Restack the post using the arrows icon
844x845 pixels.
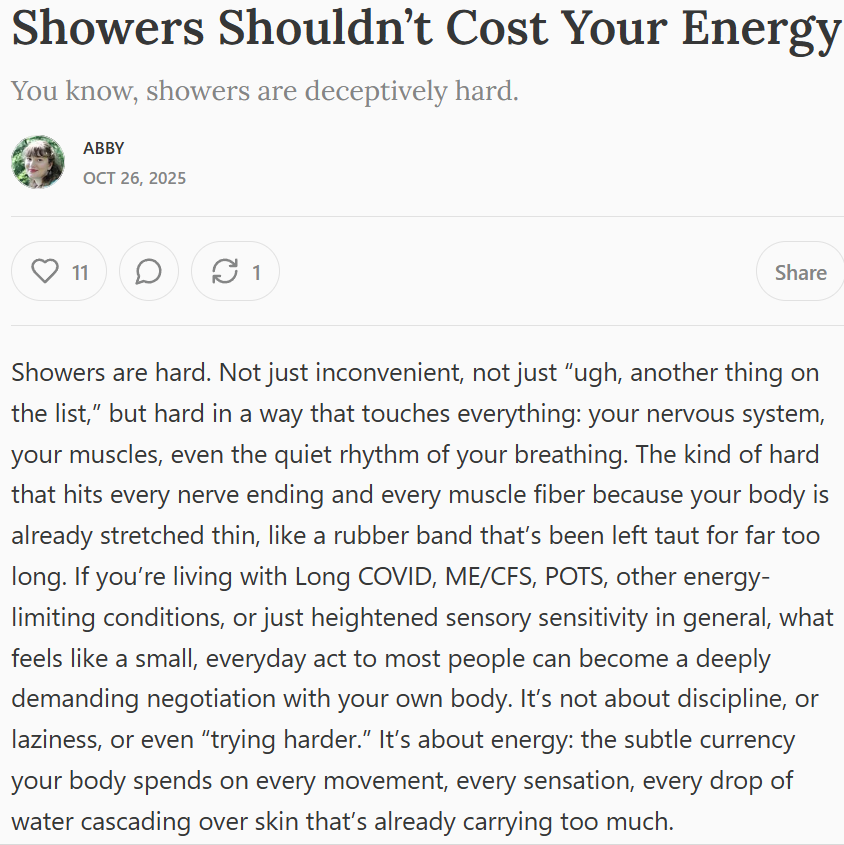pos(226,271)
